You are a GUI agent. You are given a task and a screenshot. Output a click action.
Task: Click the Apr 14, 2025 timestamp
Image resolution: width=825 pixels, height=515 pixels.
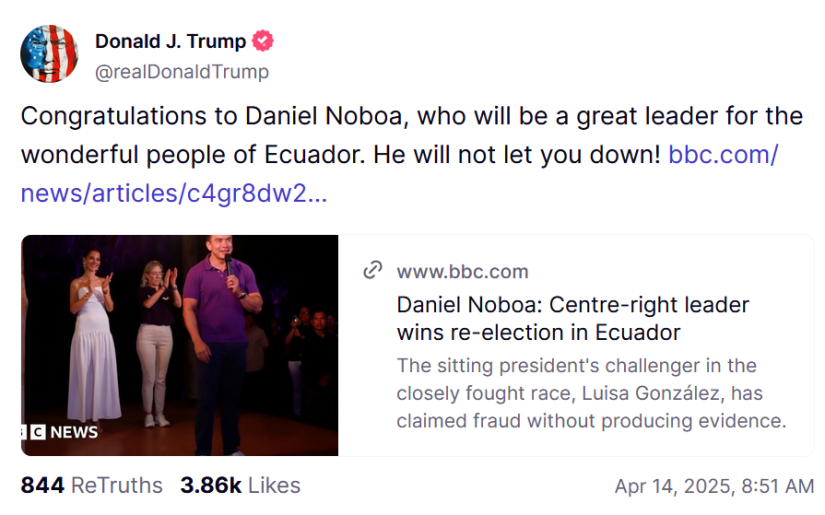click(x=713, y=486)
